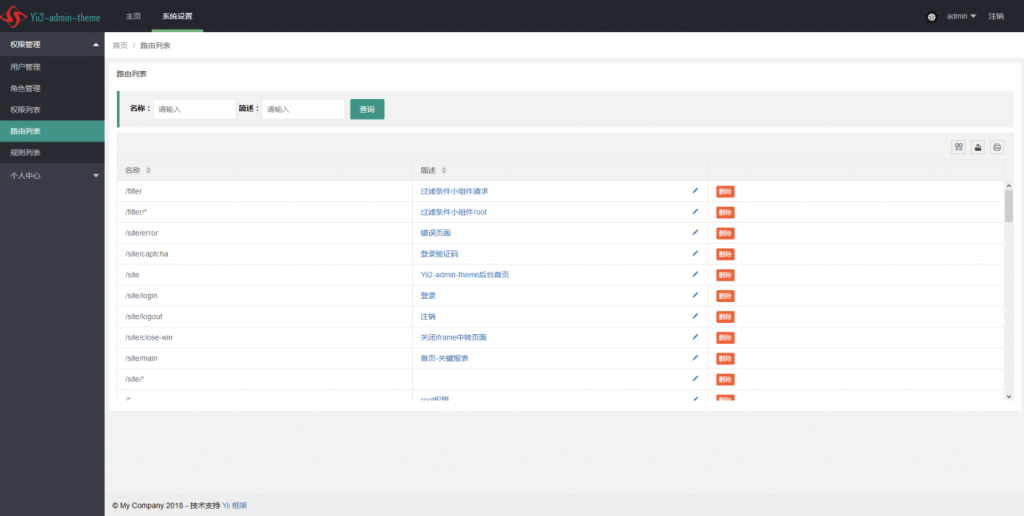Click the theme icon beside admin

tap(931, 17)
